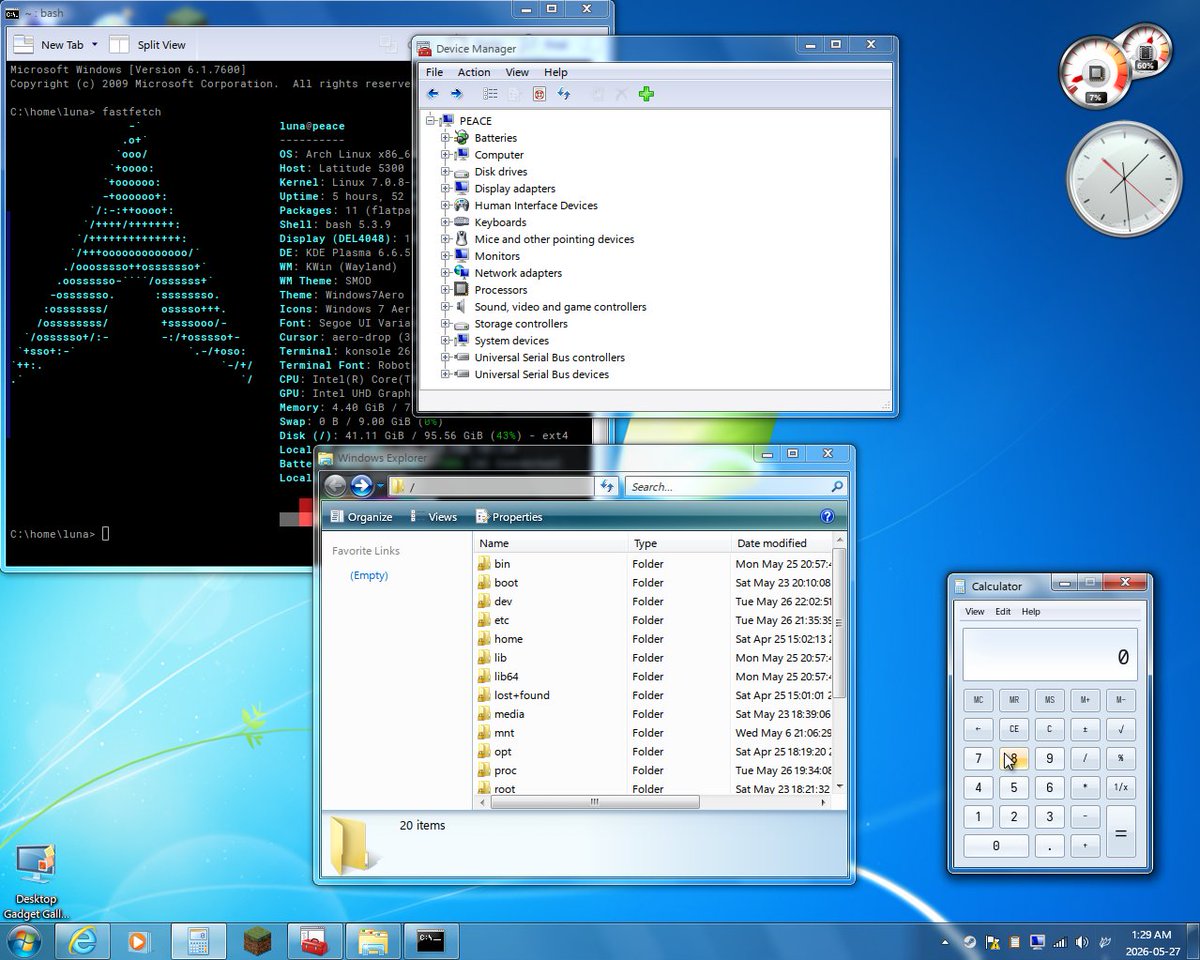This screenshot has height=960, width=1200.
Task: Add legacy hardware with green plus icon
Action: 646,94
